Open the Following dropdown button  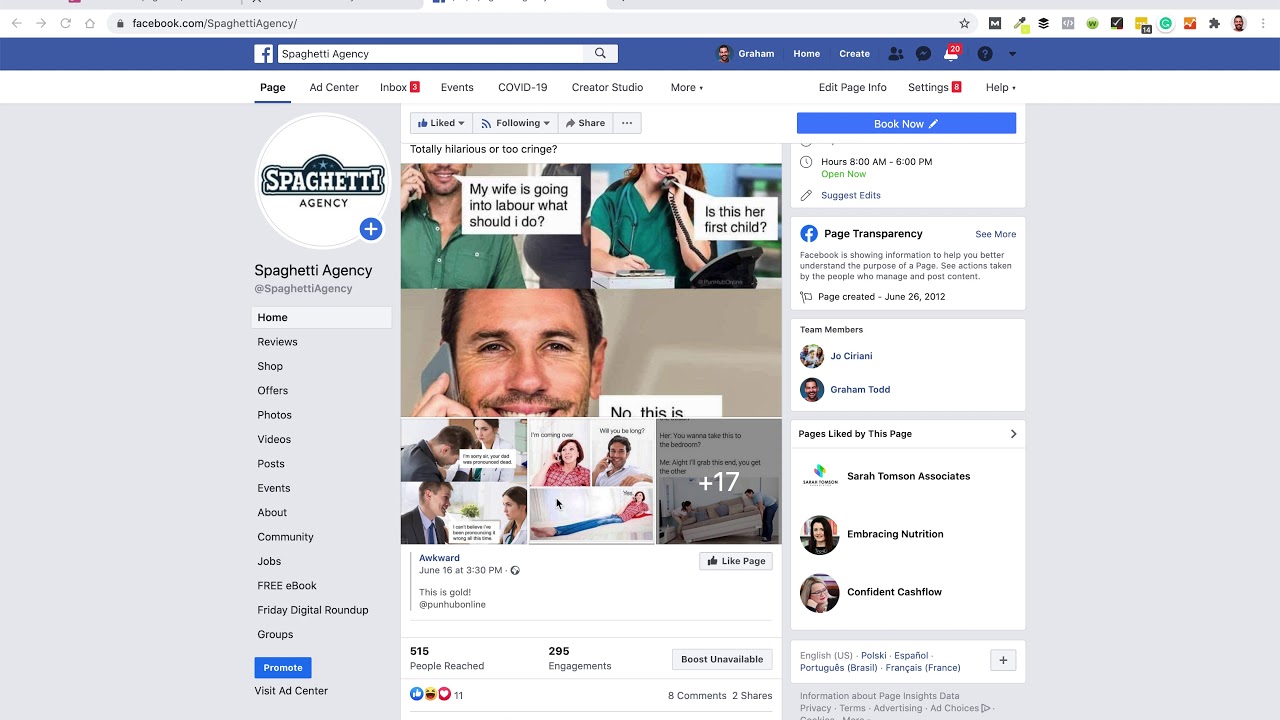click(x=515, y=123)
